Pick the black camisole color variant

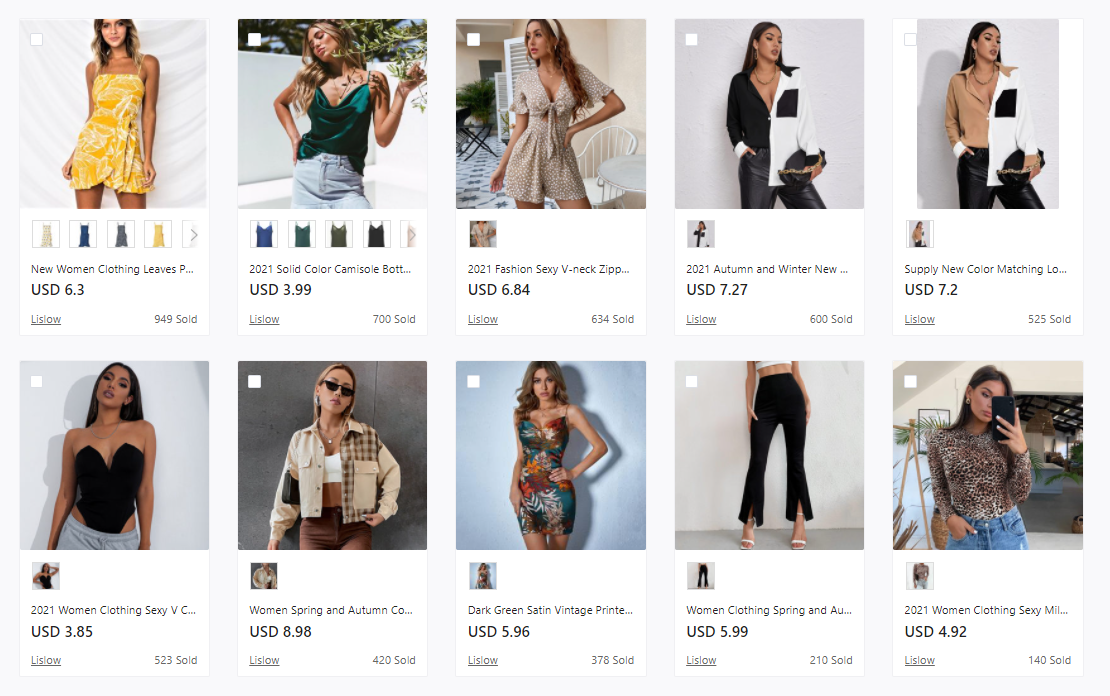pyautogui.click(x=376, y=234)
